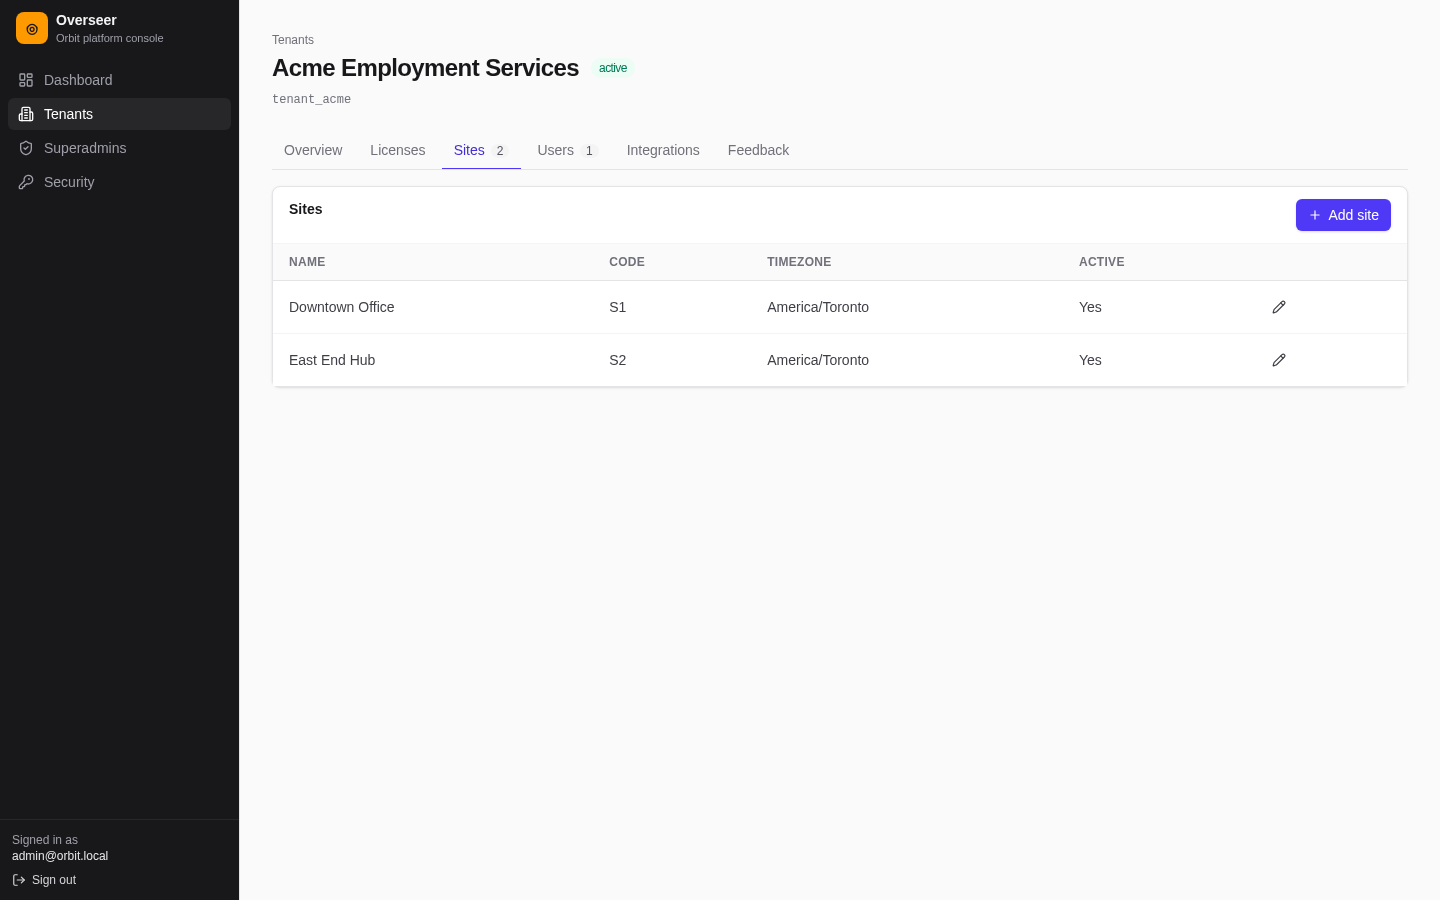The height and width of the screenshot is (900, 1440).
Task: Click the Tenants breadcrumb link
Action: coord(293,40)
